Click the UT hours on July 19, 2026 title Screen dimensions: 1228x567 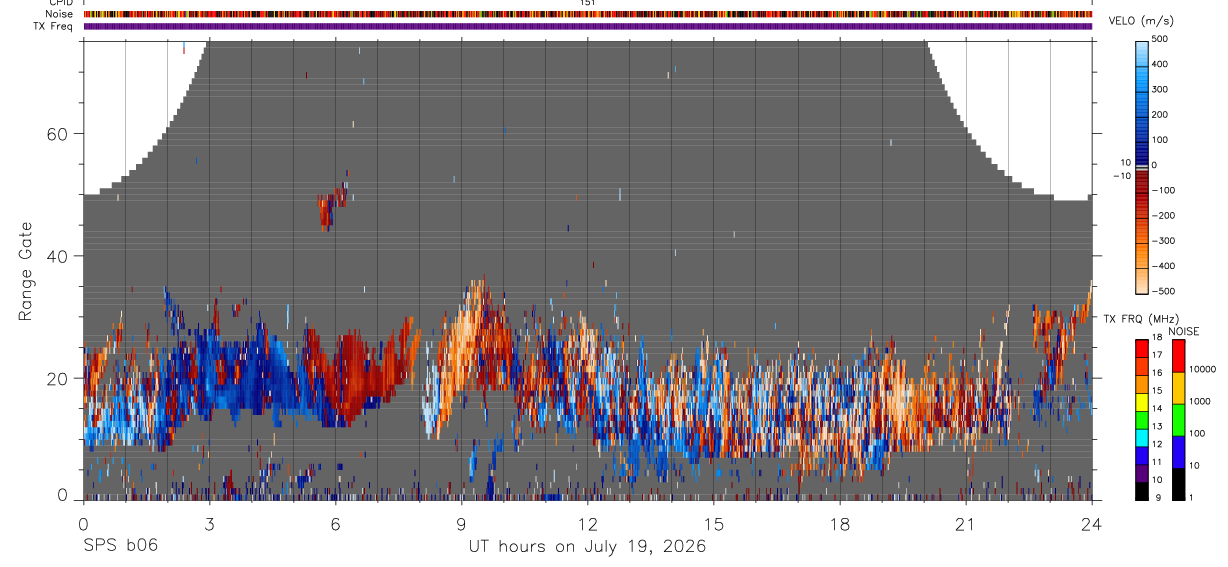click(x=588, y=547)
